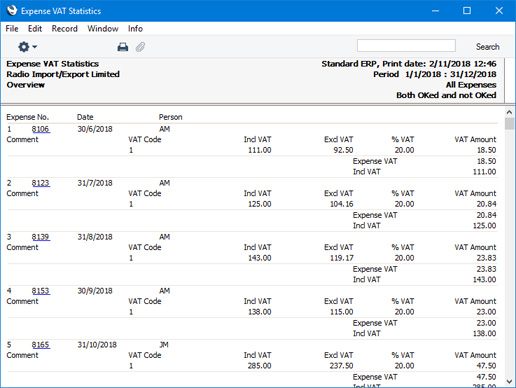Close the Expense VAT Statistics window

pos(499,11)
